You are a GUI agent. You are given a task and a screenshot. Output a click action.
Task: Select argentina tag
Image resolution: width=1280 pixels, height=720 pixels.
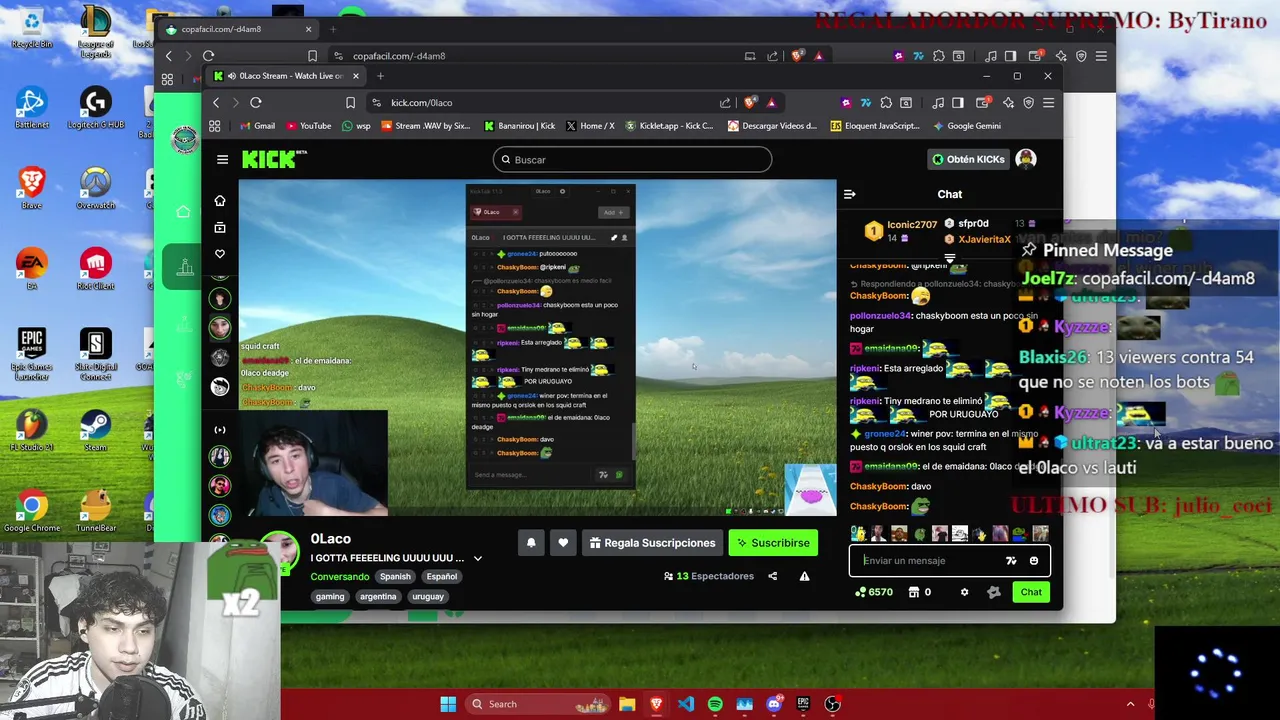378,597
